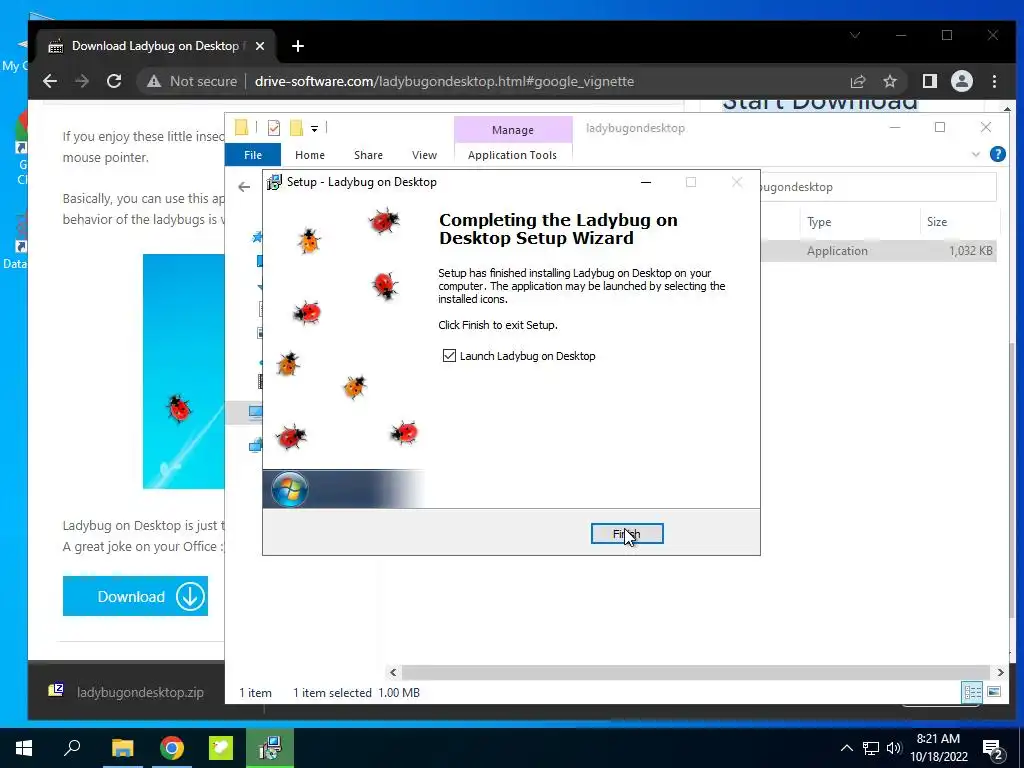Switch to Home ribbon tab

point(310,155)
